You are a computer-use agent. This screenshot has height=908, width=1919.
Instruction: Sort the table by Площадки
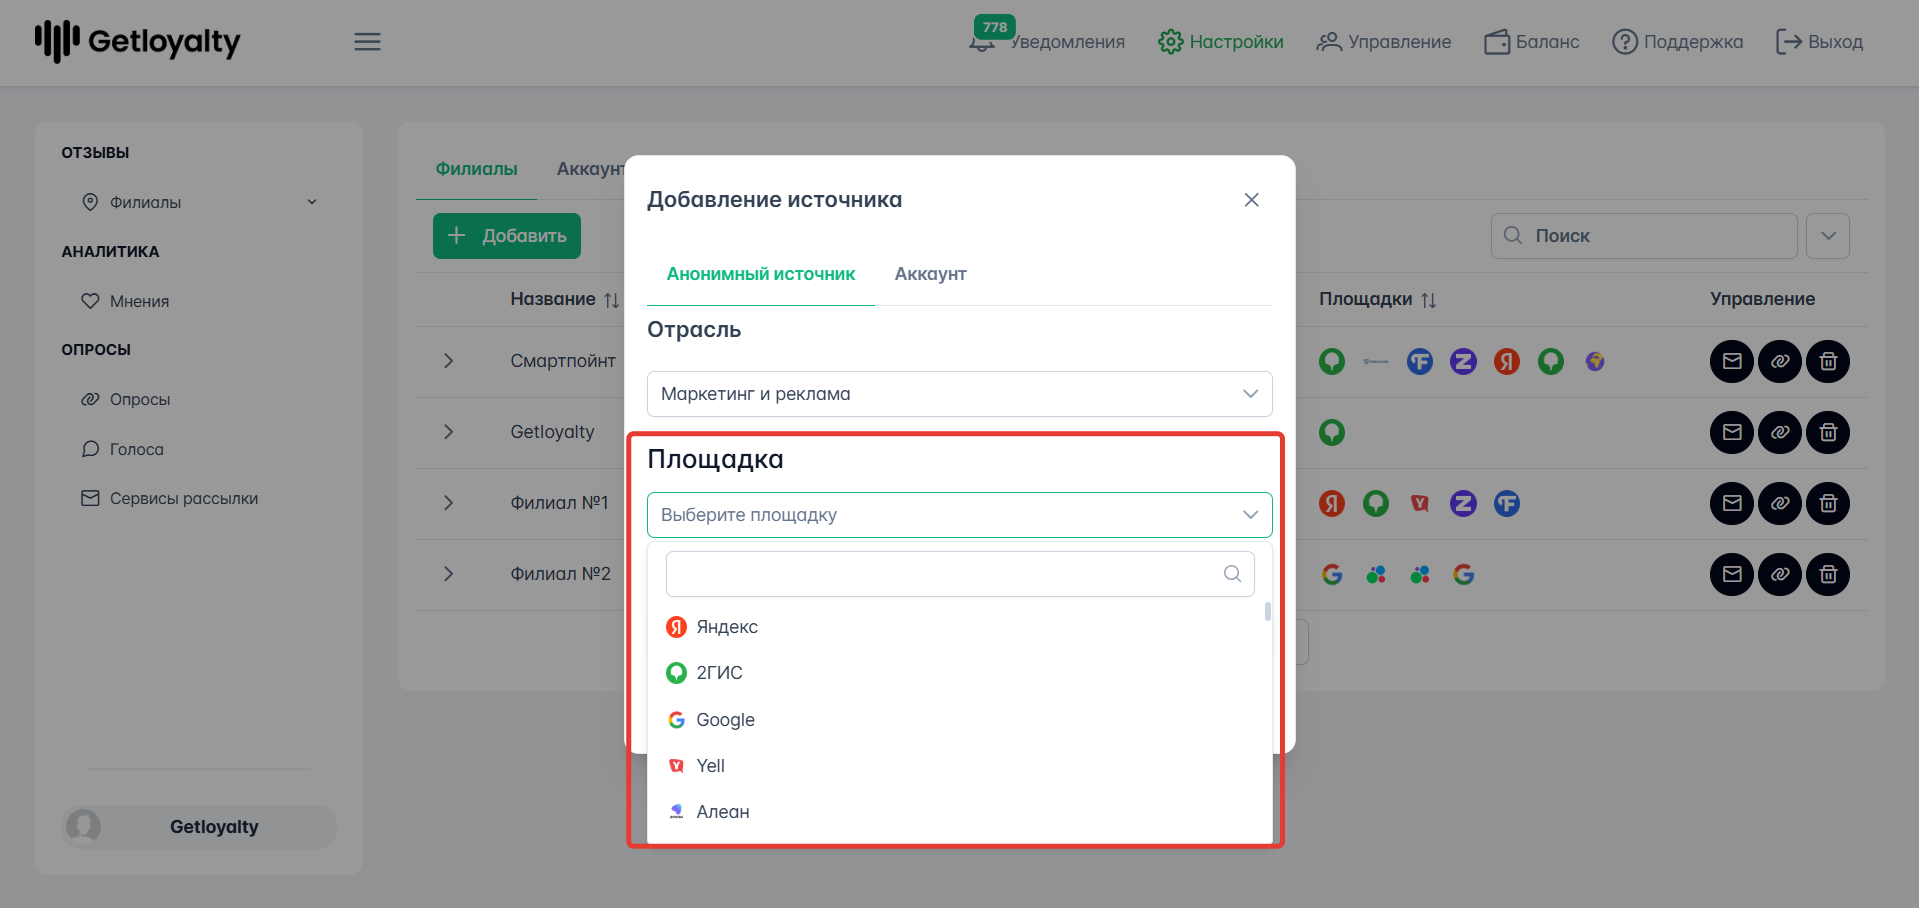pos(1428,300)
